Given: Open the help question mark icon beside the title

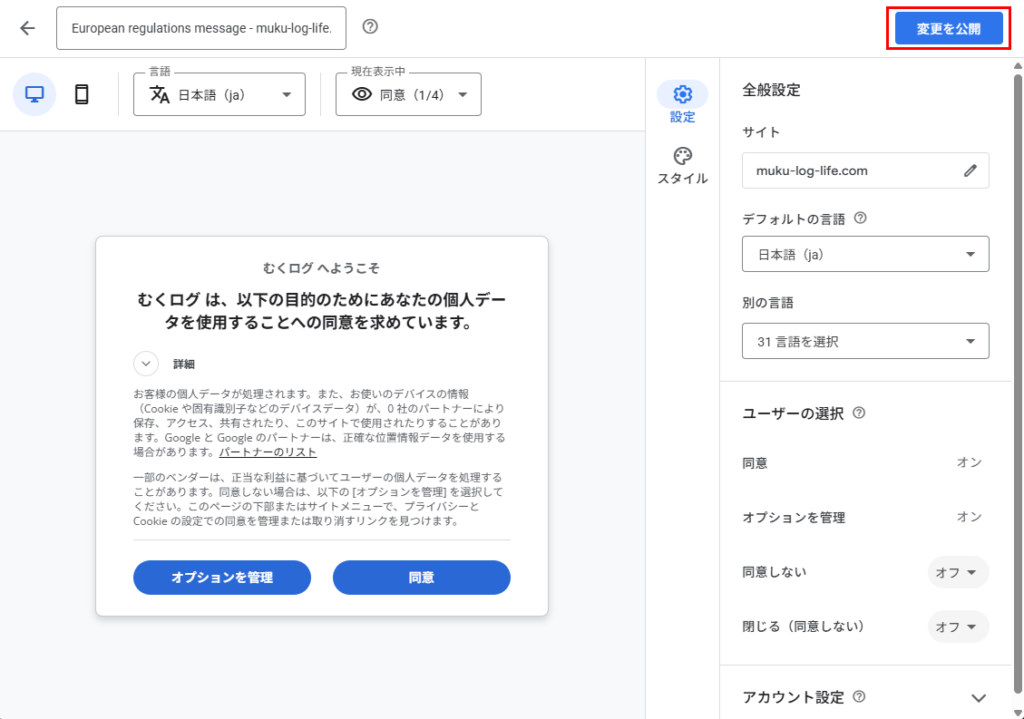Looking at the screenshot, I should 370,27.
